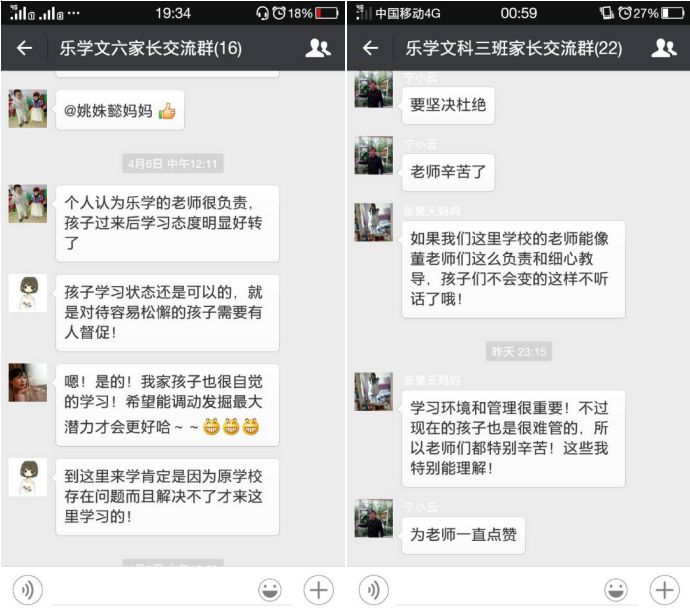Viewport: 690px width, 615px height.
Task: Tap 张昊天妈妈 avatar beside 如果我们这里学校 message
Action: coord(374,222)
